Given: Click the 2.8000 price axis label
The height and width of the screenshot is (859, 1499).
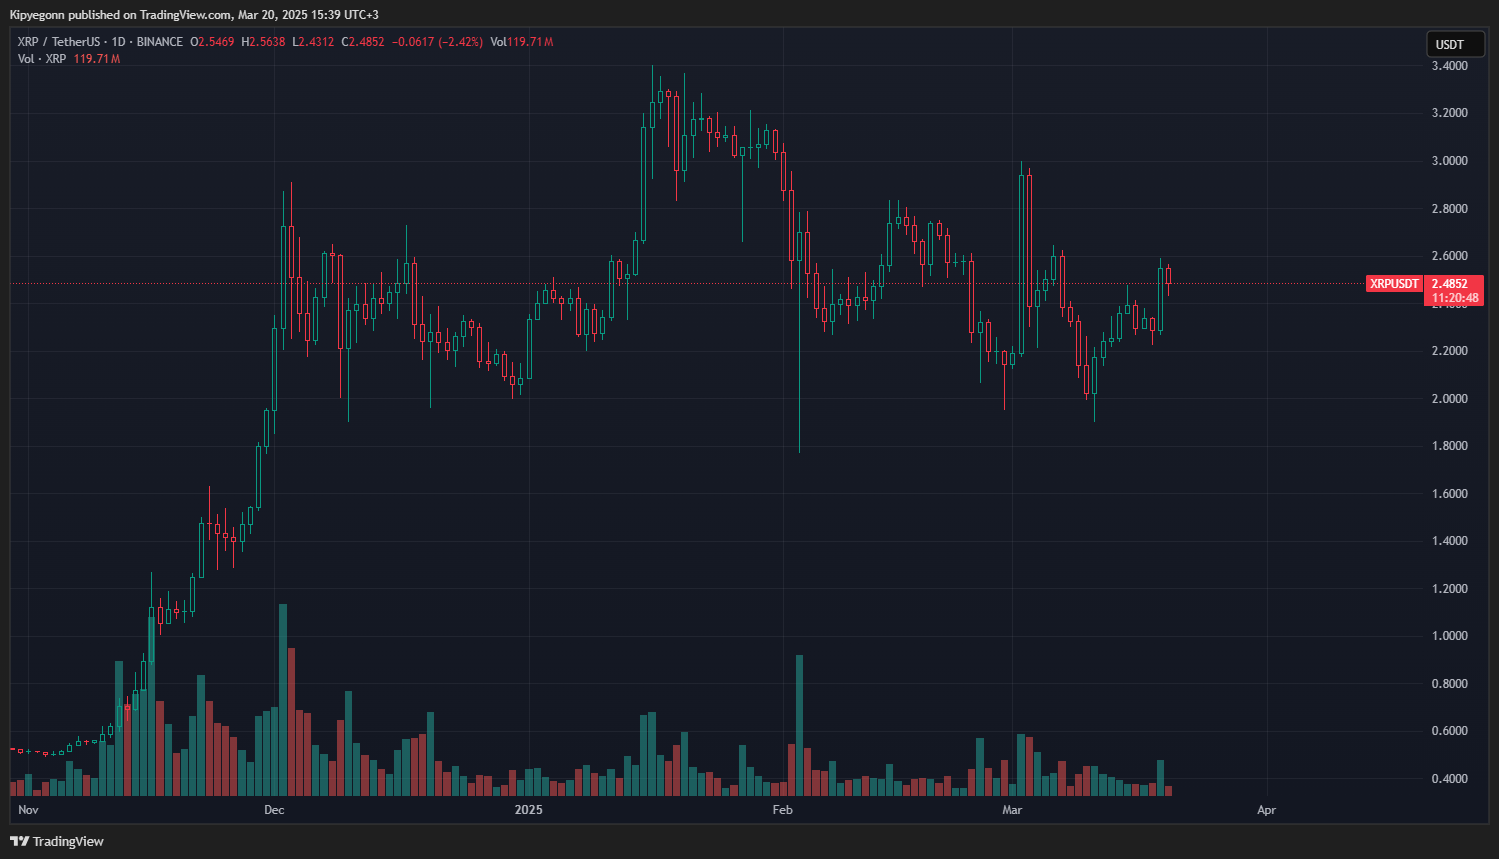Looking at the screenshot, I should 1450,209.
